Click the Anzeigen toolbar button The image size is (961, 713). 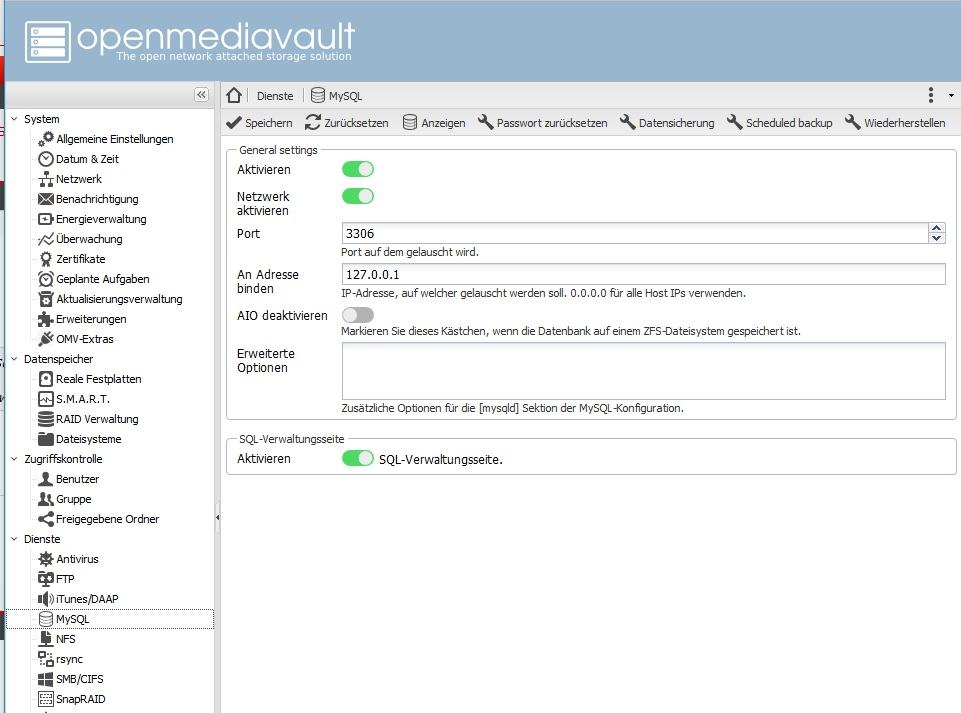pyautogui.click(x=434, y=123)
